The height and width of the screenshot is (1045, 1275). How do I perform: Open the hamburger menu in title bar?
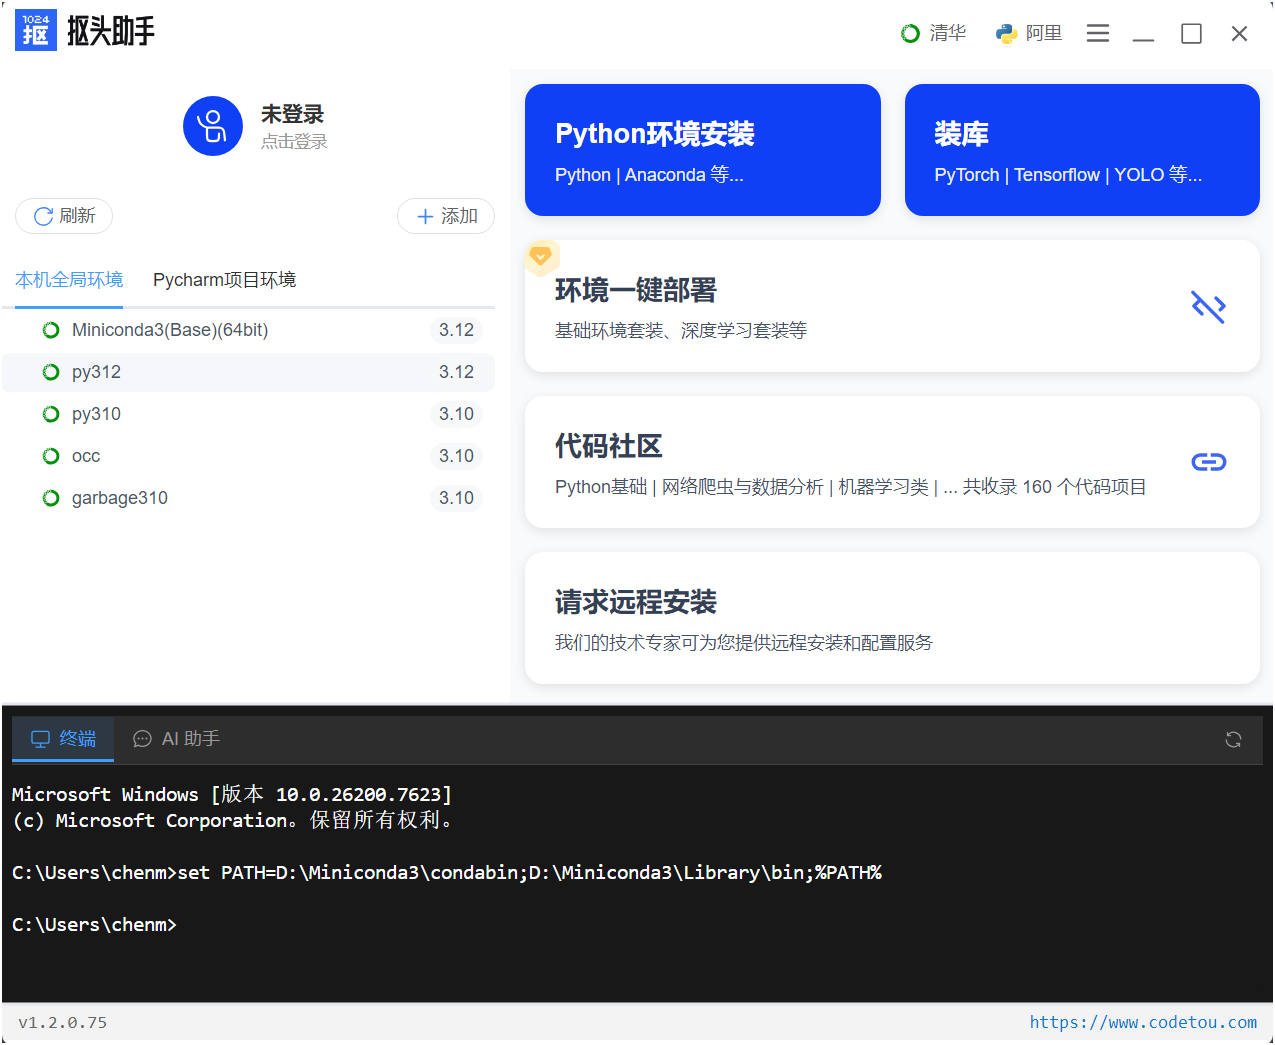[1098, 33]
